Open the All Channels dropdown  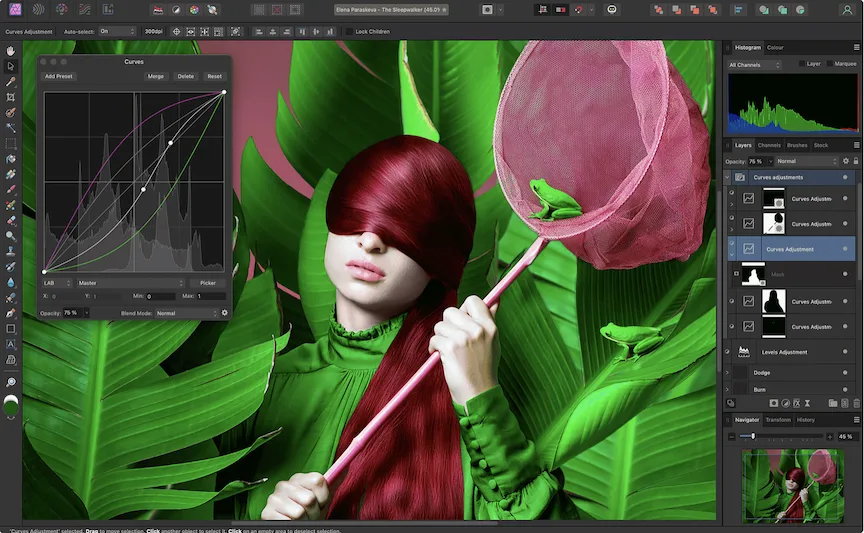(754, 65)
